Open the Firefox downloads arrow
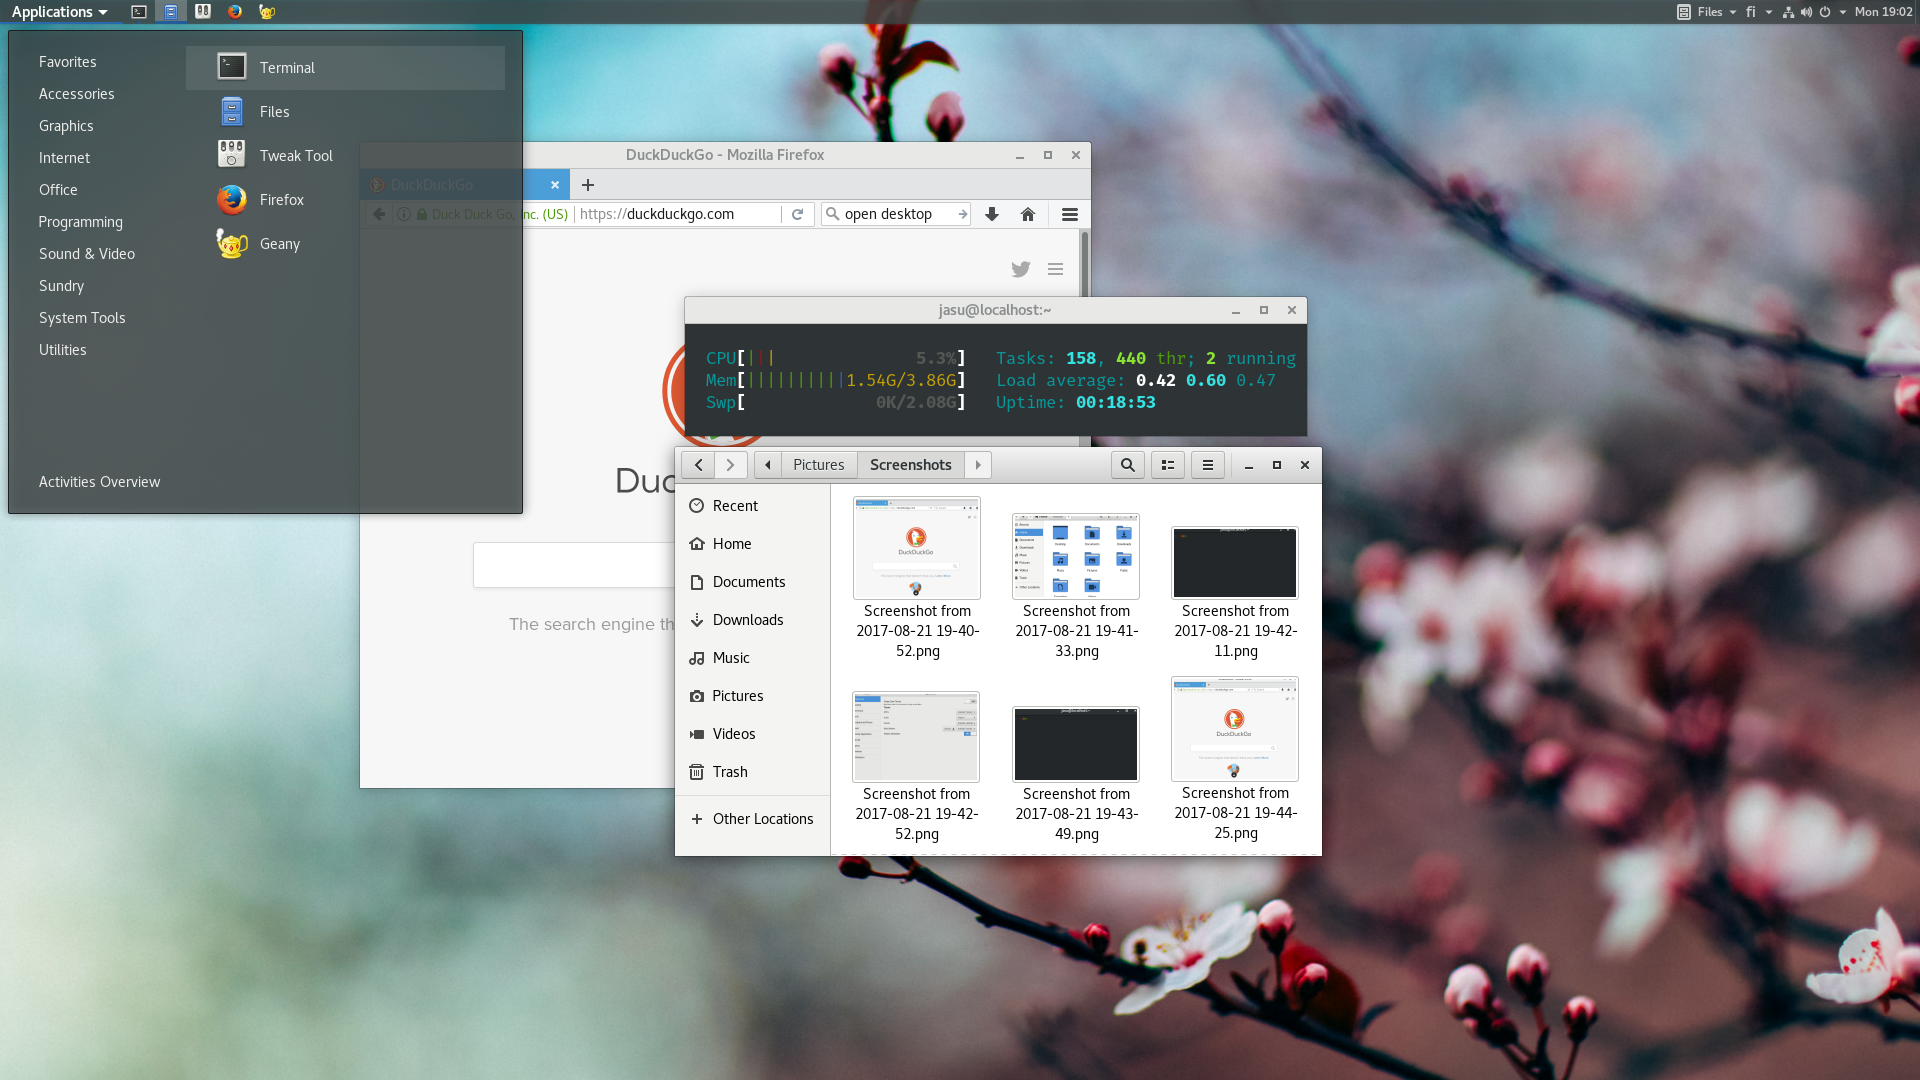Viewport: 1920px width, 1080px height. click(x=992, y=214)
